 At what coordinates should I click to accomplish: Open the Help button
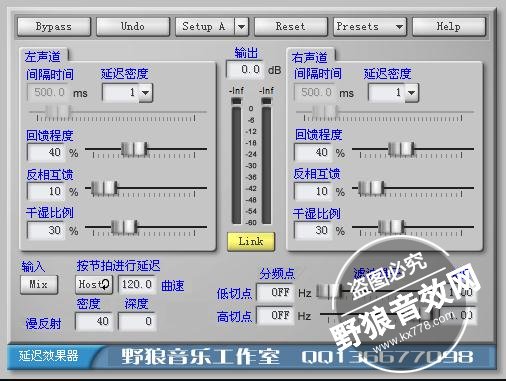coord(449,26)
